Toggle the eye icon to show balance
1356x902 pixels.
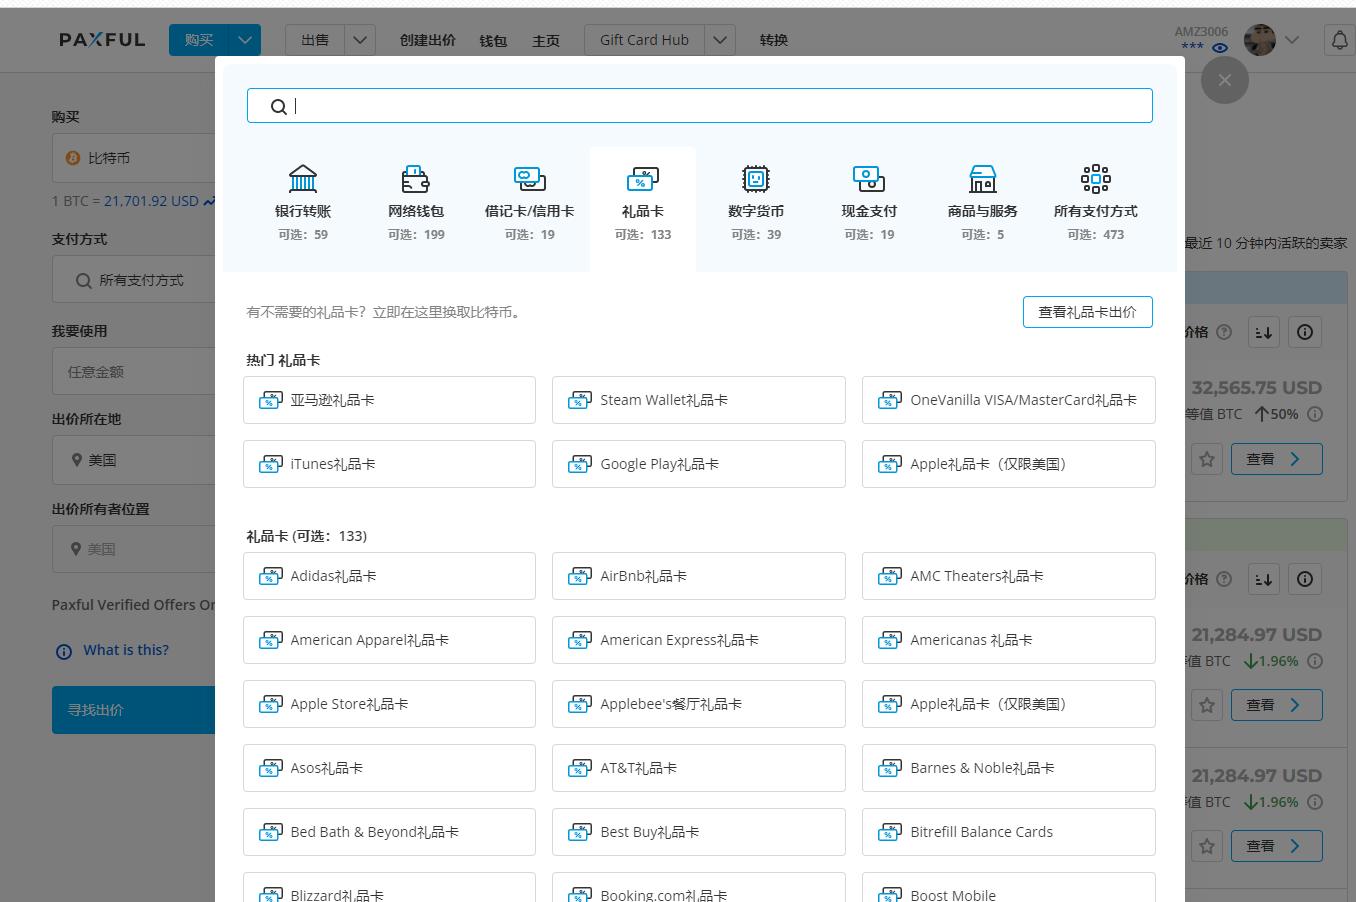[1219, 47]
